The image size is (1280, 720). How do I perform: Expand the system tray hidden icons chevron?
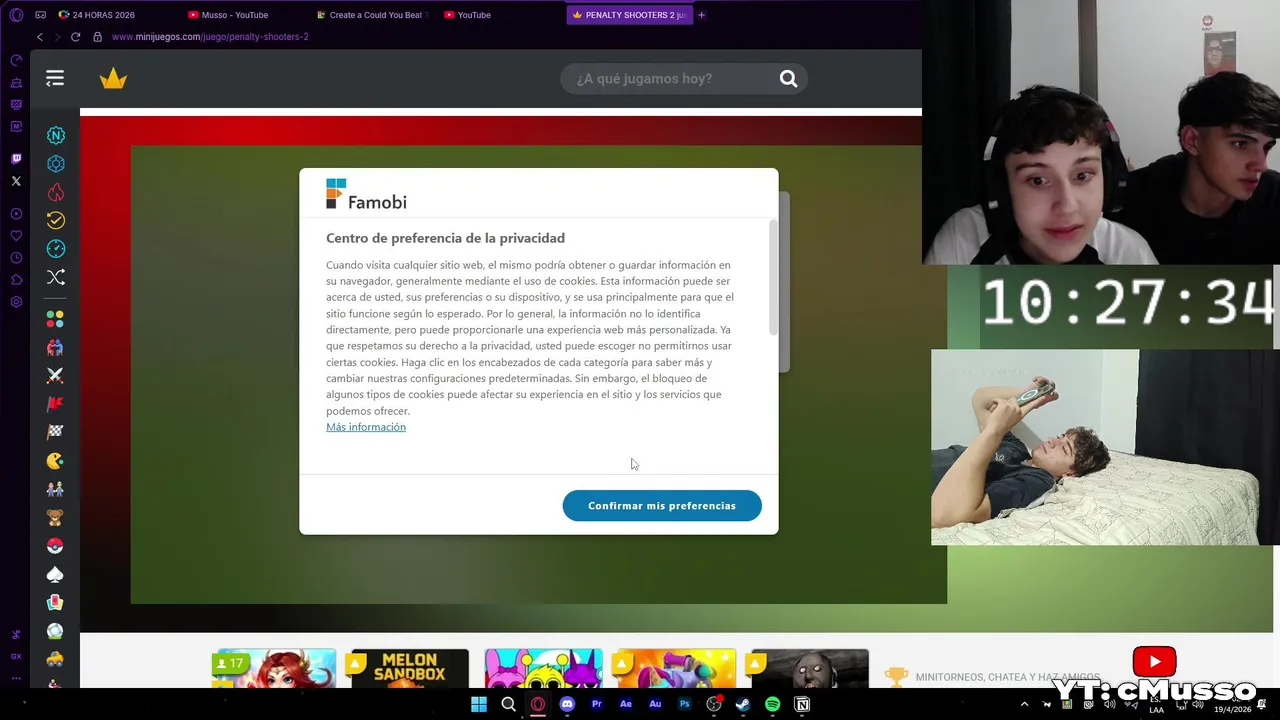click(x=1024, y=704)
